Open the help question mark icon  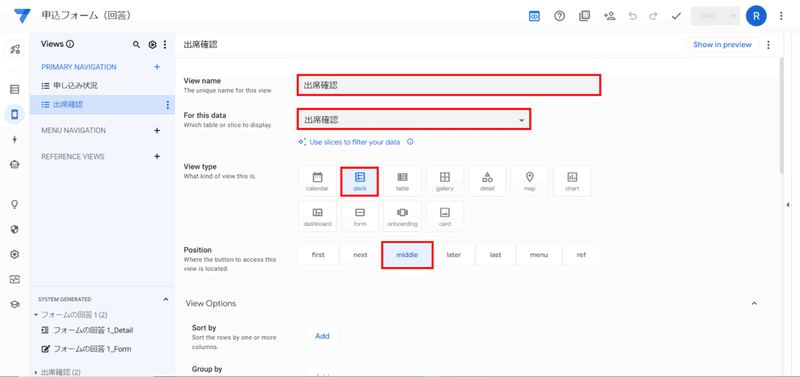click(x=560, y=16)
